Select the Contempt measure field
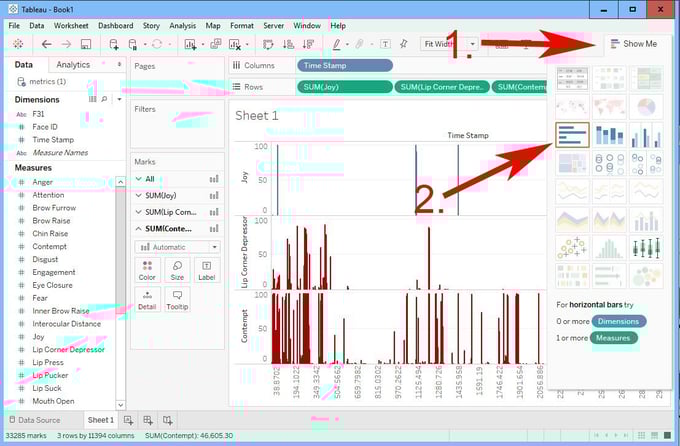The image size is (680, 446). tap(49, 246)
